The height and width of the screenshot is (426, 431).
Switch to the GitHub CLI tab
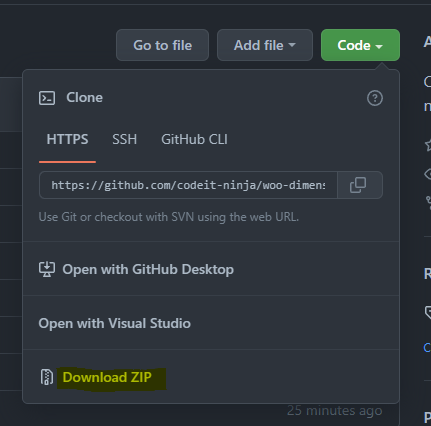pos(194,139)
